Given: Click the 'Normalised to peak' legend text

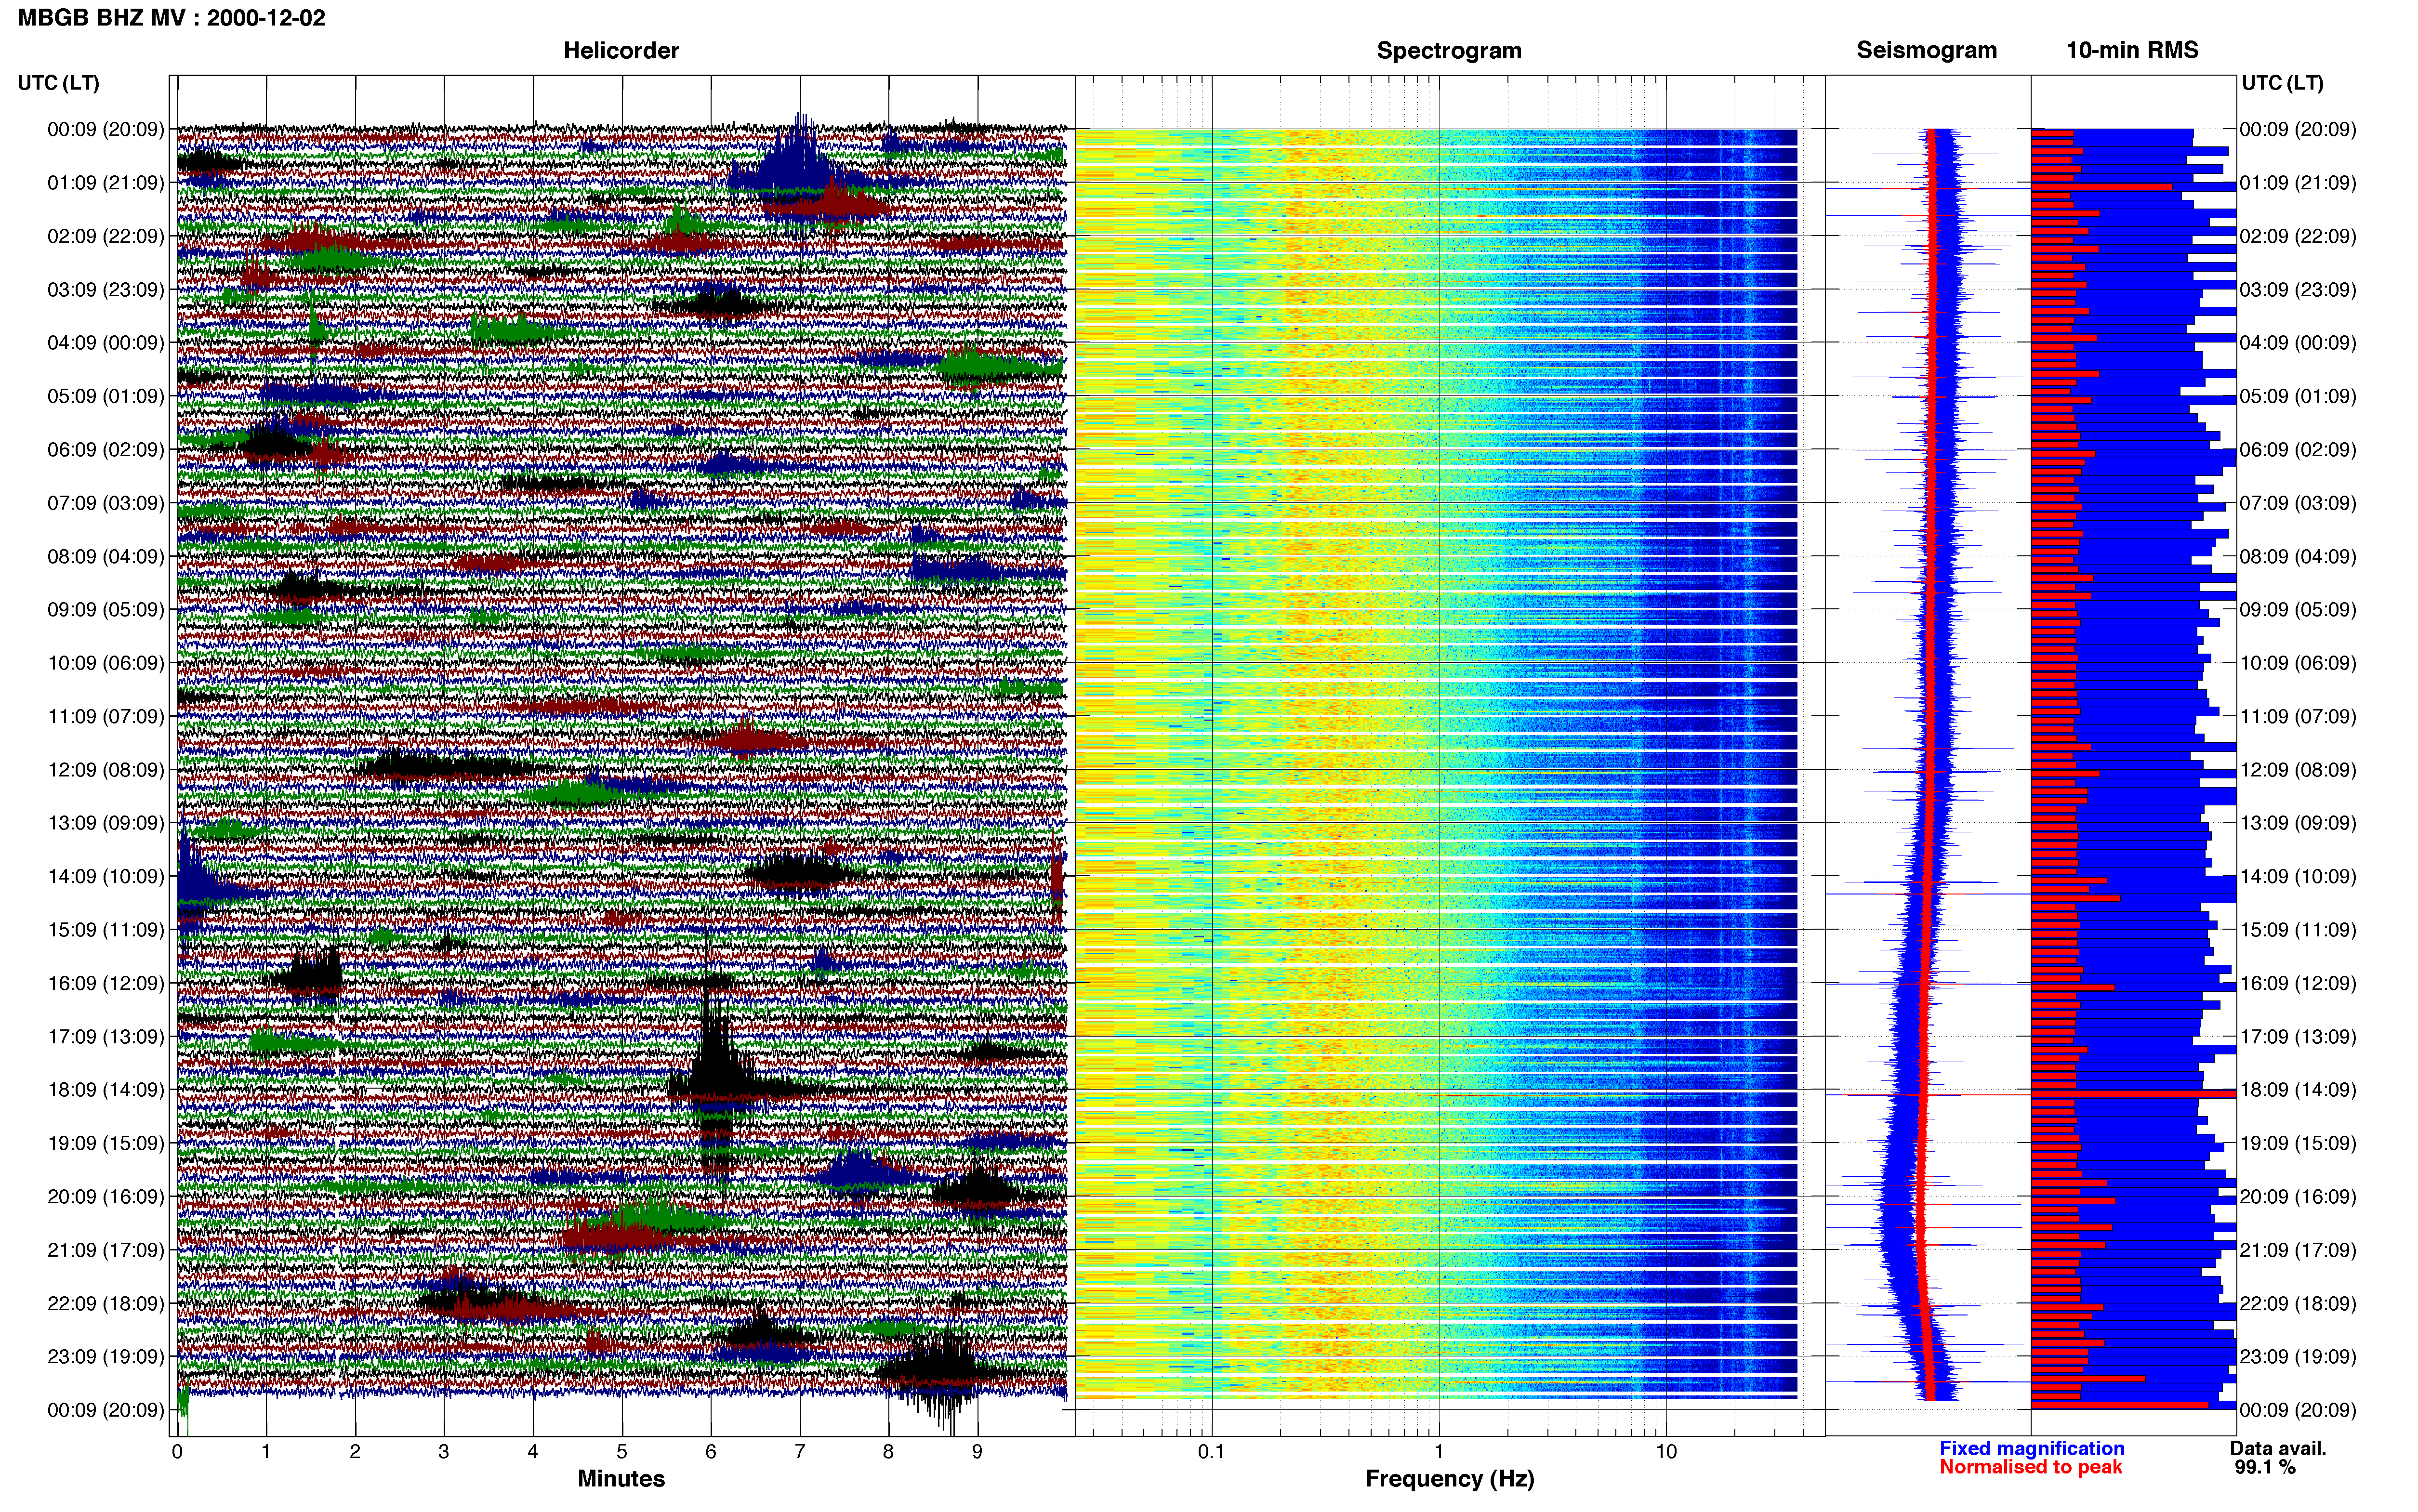Looking at the screenshot, I should [2031, 1467].
